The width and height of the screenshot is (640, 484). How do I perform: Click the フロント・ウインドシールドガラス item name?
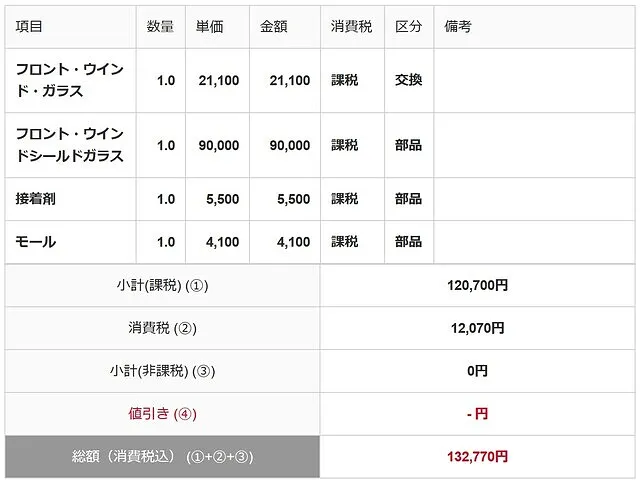(x=69, y=145)
